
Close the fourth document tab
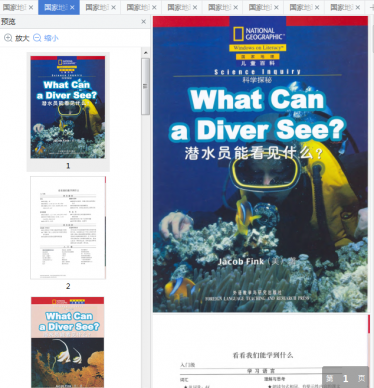154,7
